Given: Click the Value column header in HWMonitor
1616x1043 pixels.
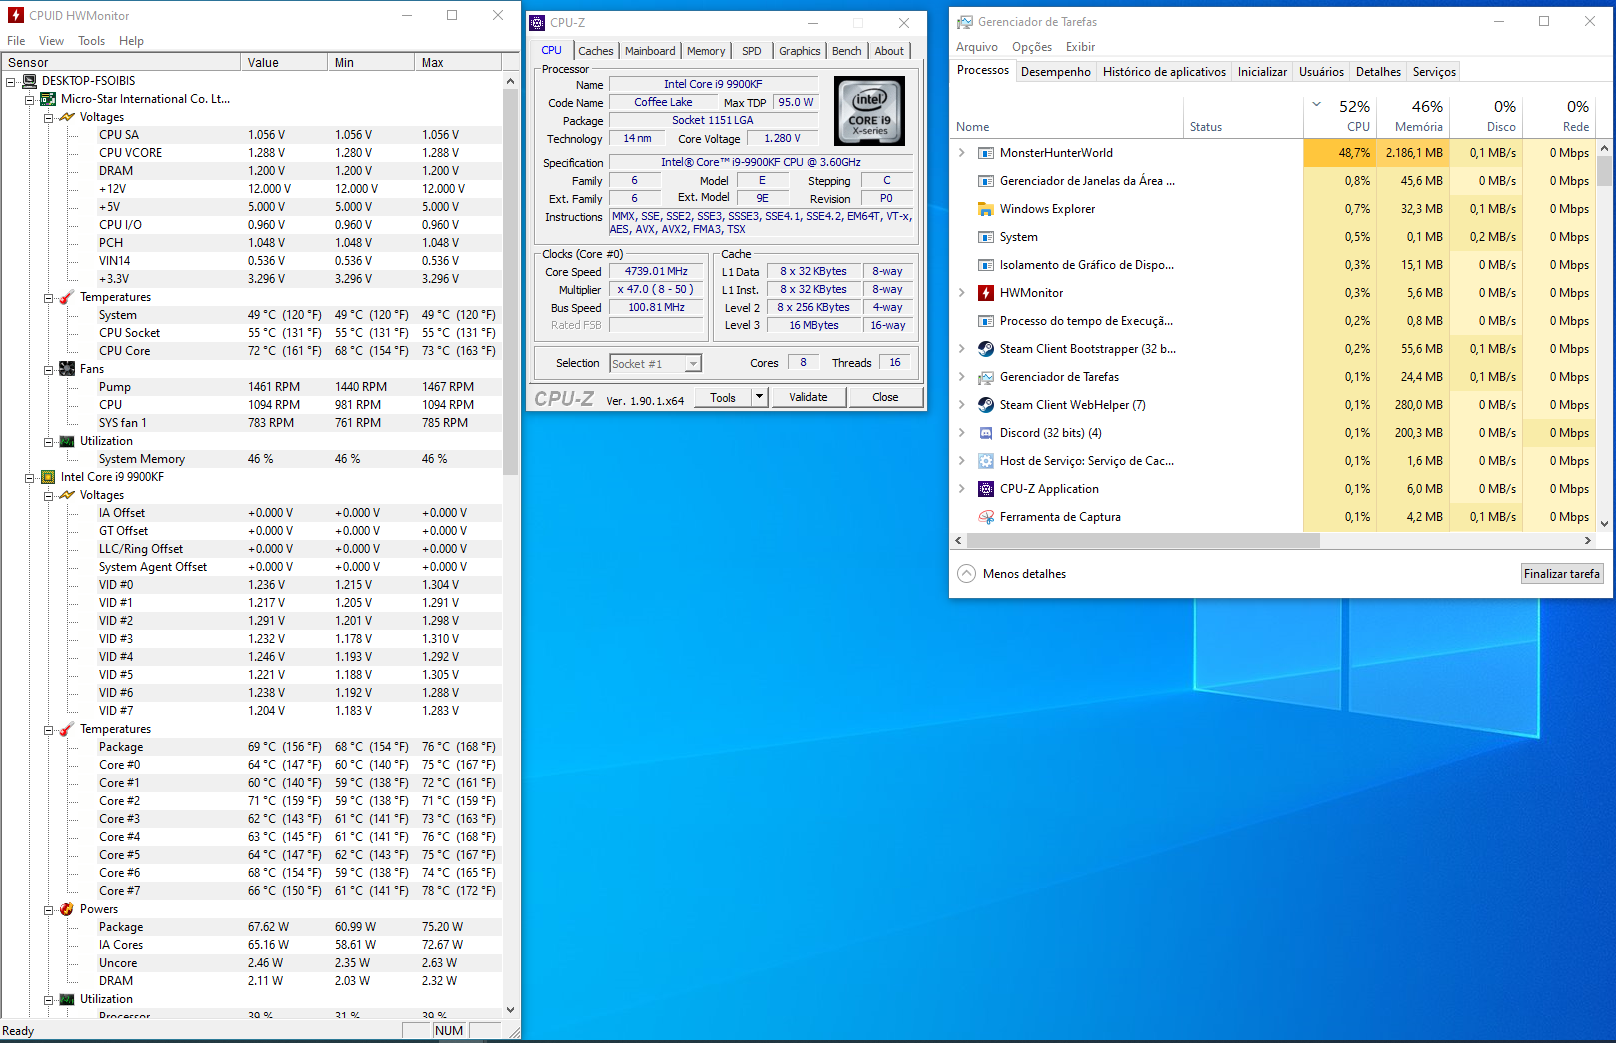Looking at the screenshot, I should click(x=284, y=62).
